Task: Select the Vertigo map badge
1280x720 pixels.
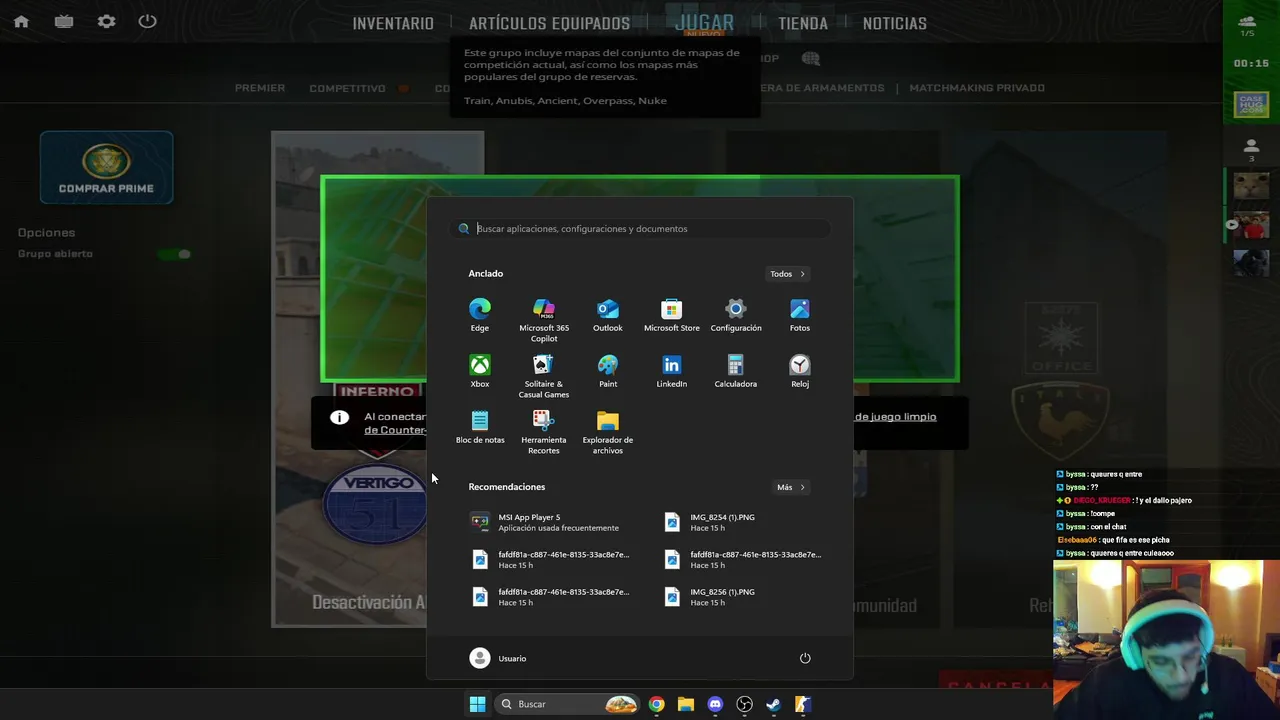Action: (x=375, y=505)
